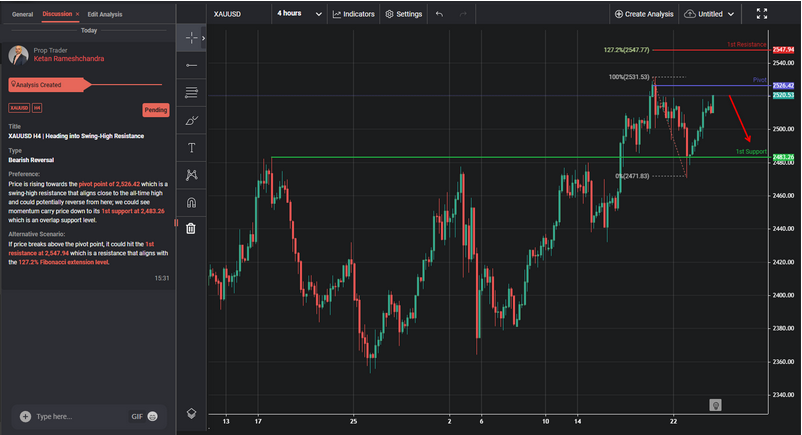Expand the crosshair tool flyout arrow
This screenshot has height=435, width=802.
tap(203, 38)
